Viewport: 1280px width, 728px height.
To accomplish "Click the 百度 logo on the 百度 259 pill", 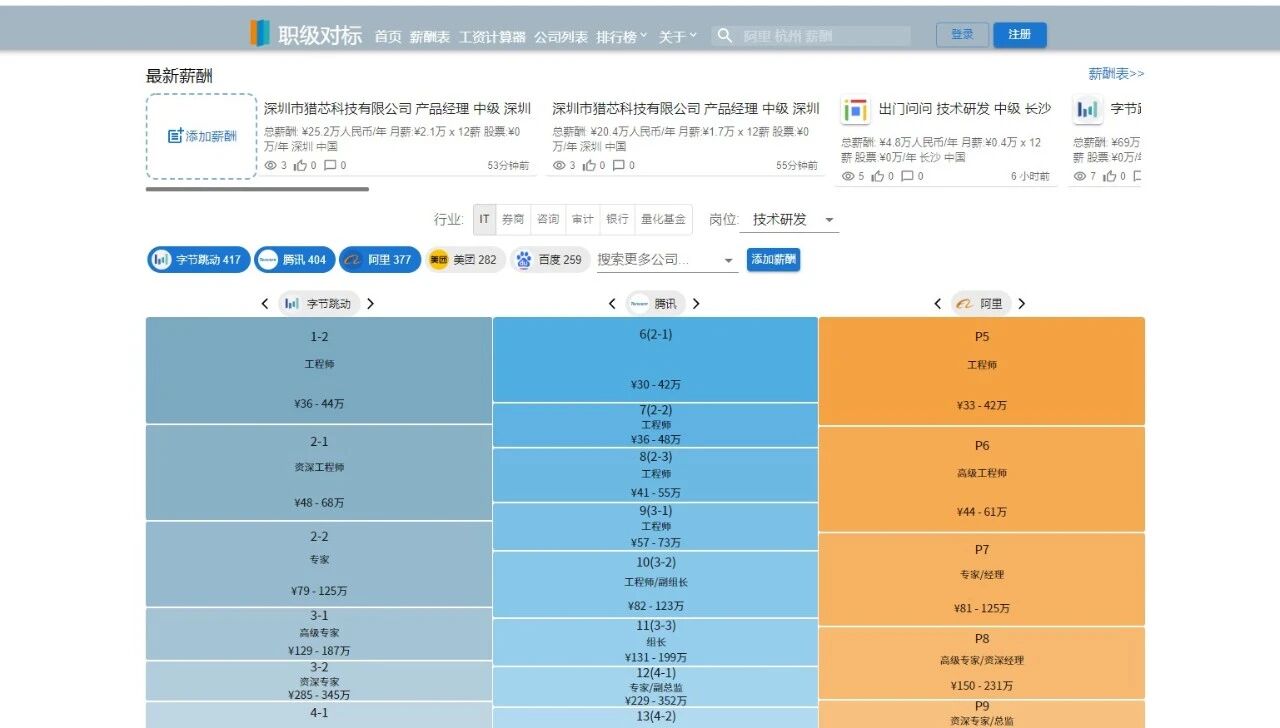I will coord(523,259).
